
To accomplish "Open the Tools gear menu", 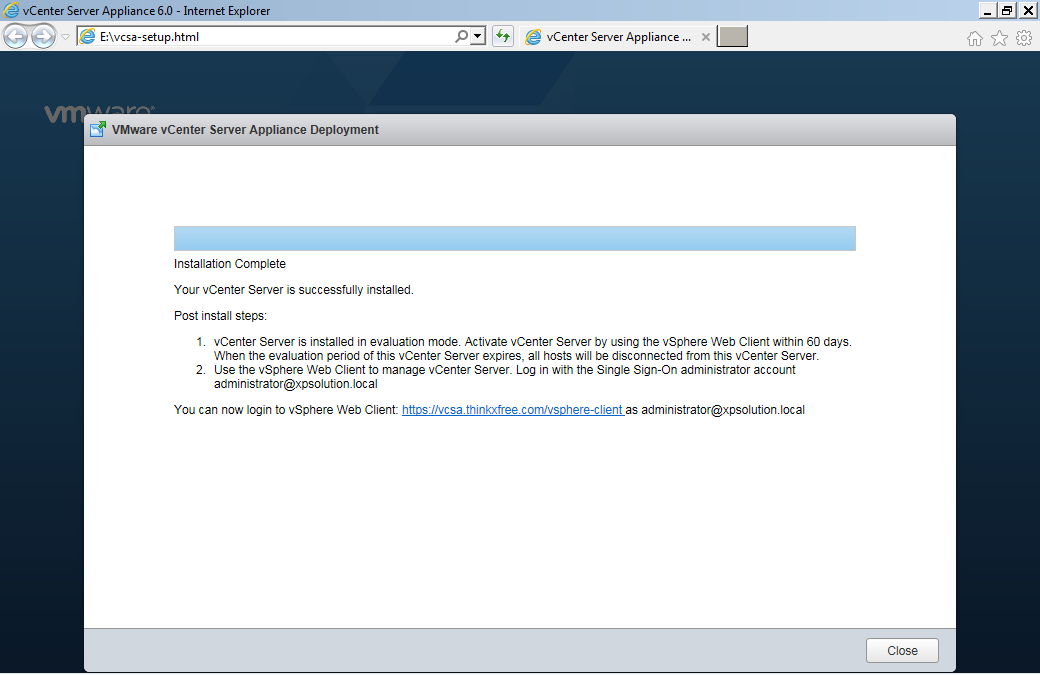I will tap(1024, 38).
